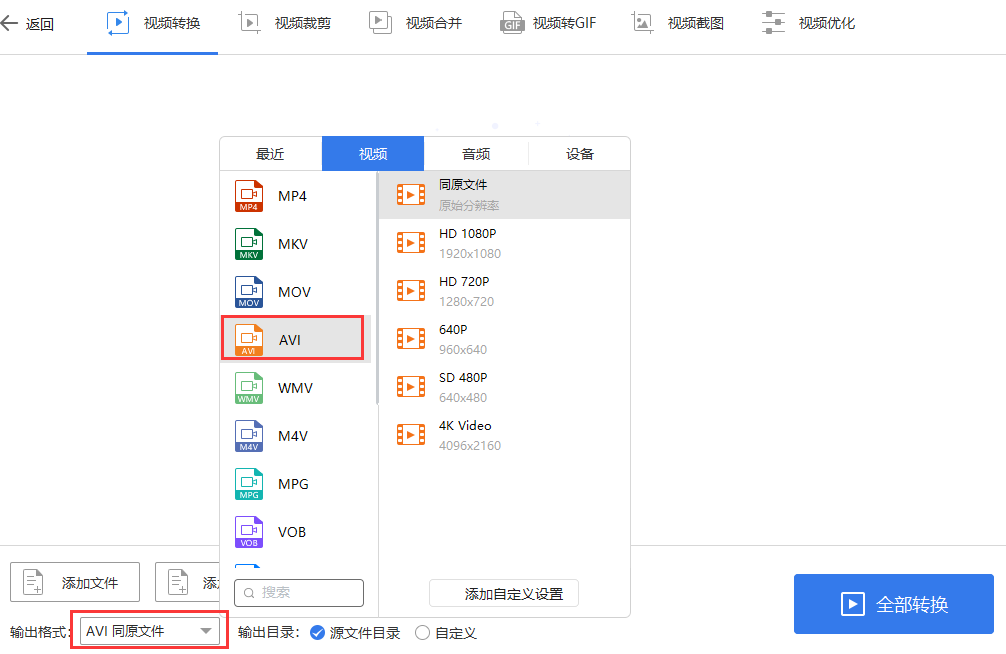Select the MOV format icon

point(248,291)
